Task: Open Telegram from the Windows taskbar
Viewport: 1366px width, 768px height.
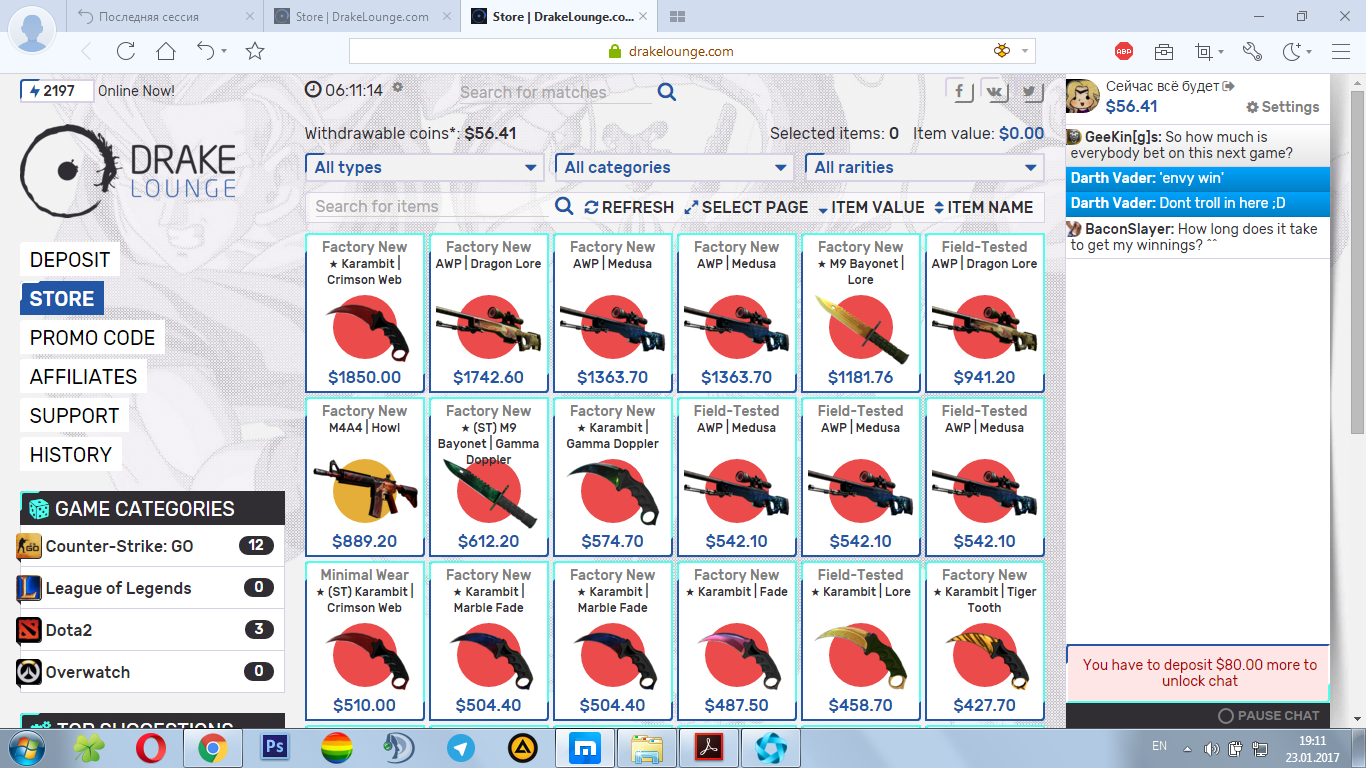Action: tap(461, 747)
